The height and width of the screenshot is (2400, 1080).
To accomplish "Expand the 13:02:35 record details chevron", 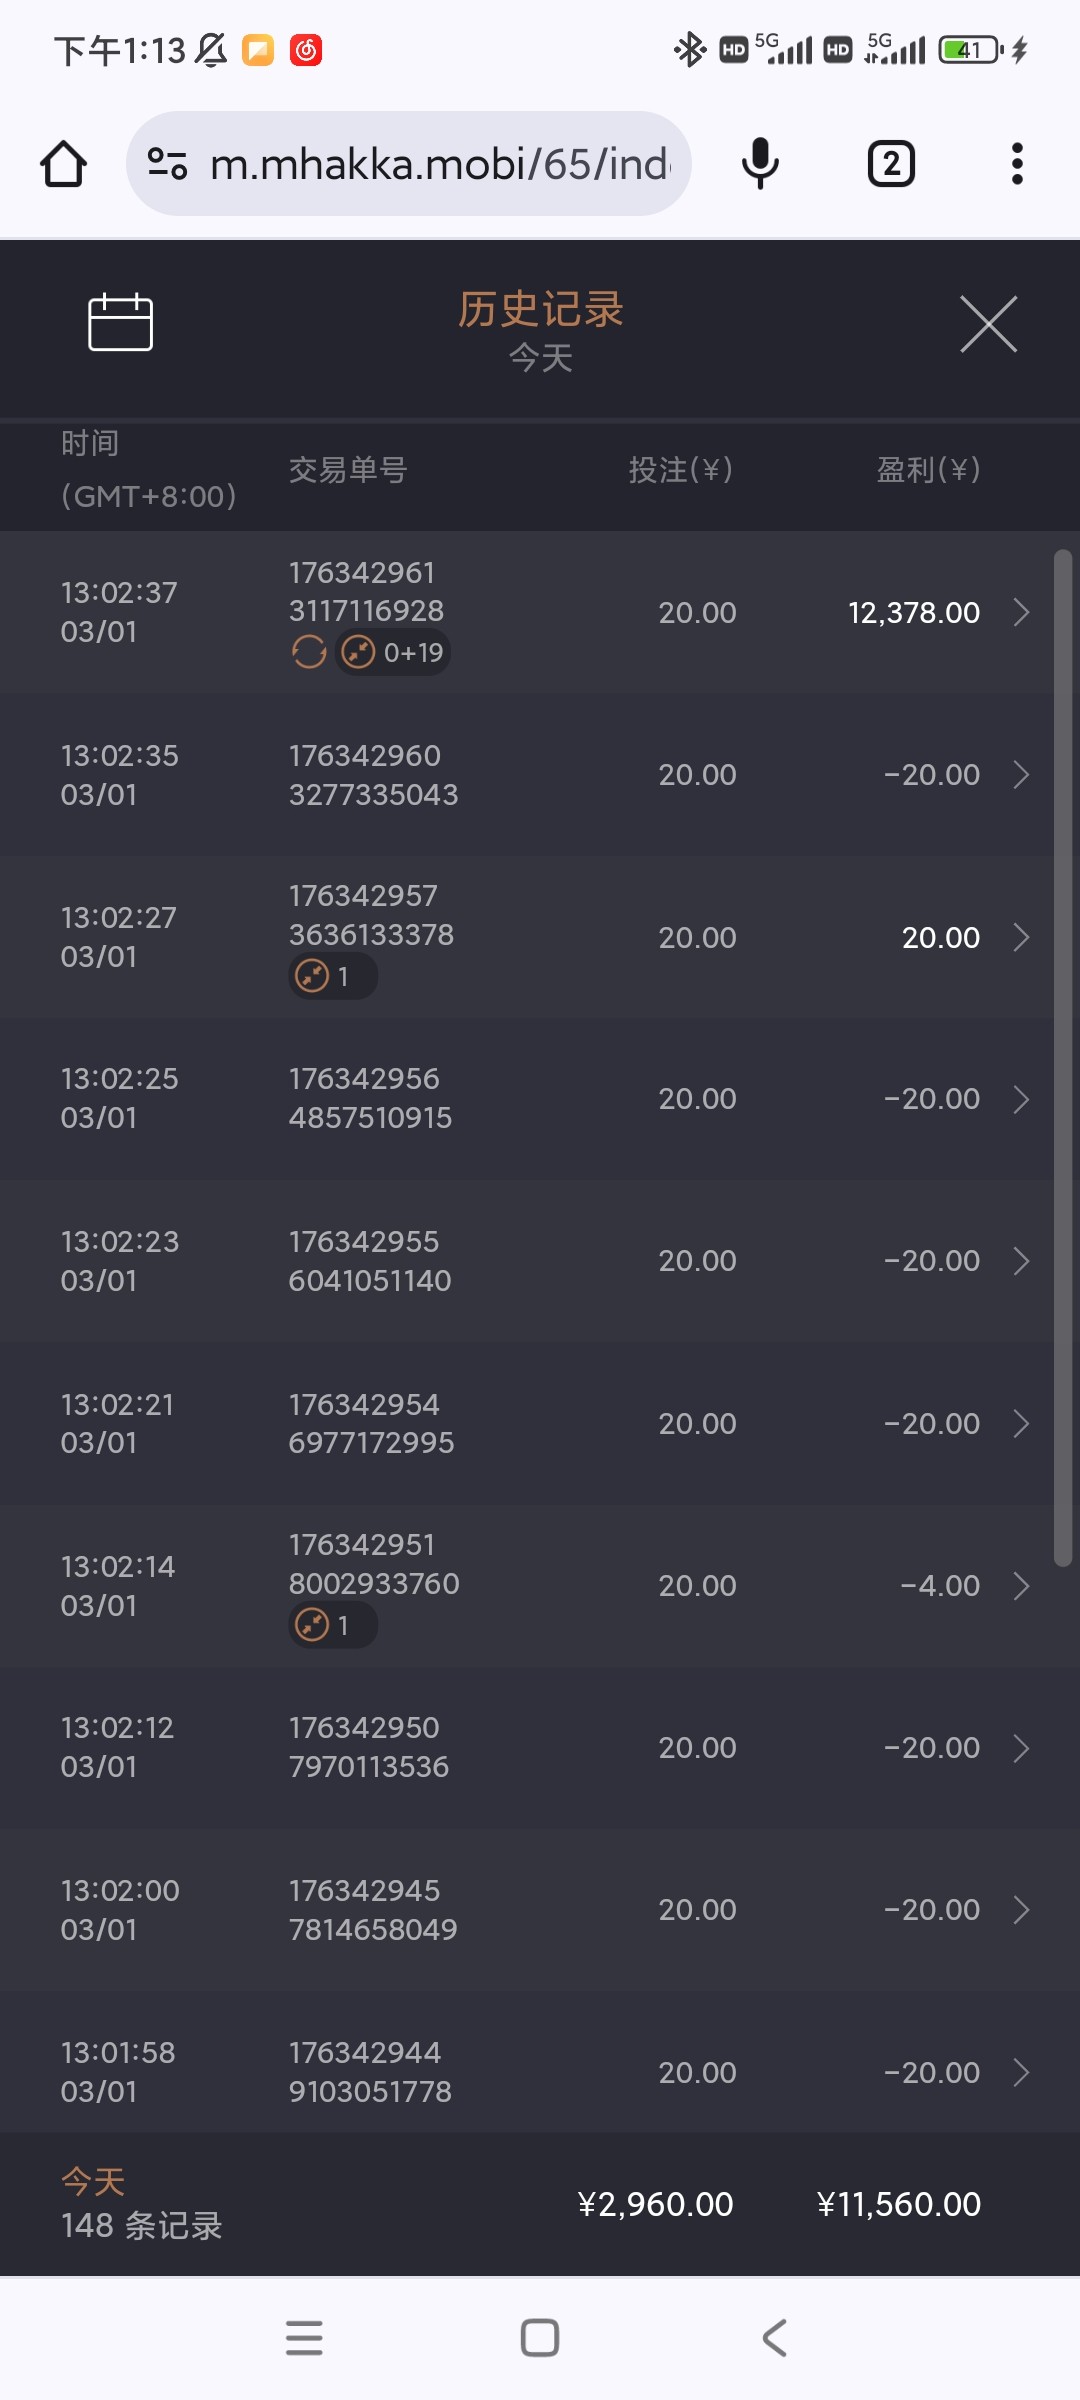I will pos(1021,775).
